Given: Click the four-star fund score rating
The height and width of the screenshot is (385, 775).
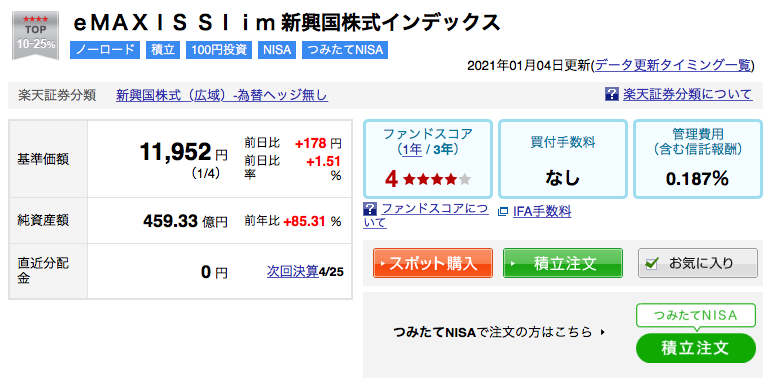Looking at the screenshot, I should 428,180.
